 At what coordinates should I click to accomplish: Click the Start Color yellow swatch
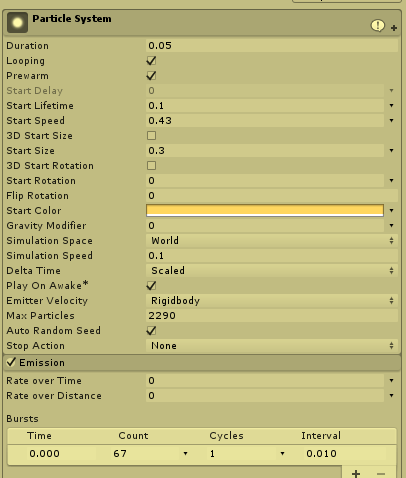point(265,211)
